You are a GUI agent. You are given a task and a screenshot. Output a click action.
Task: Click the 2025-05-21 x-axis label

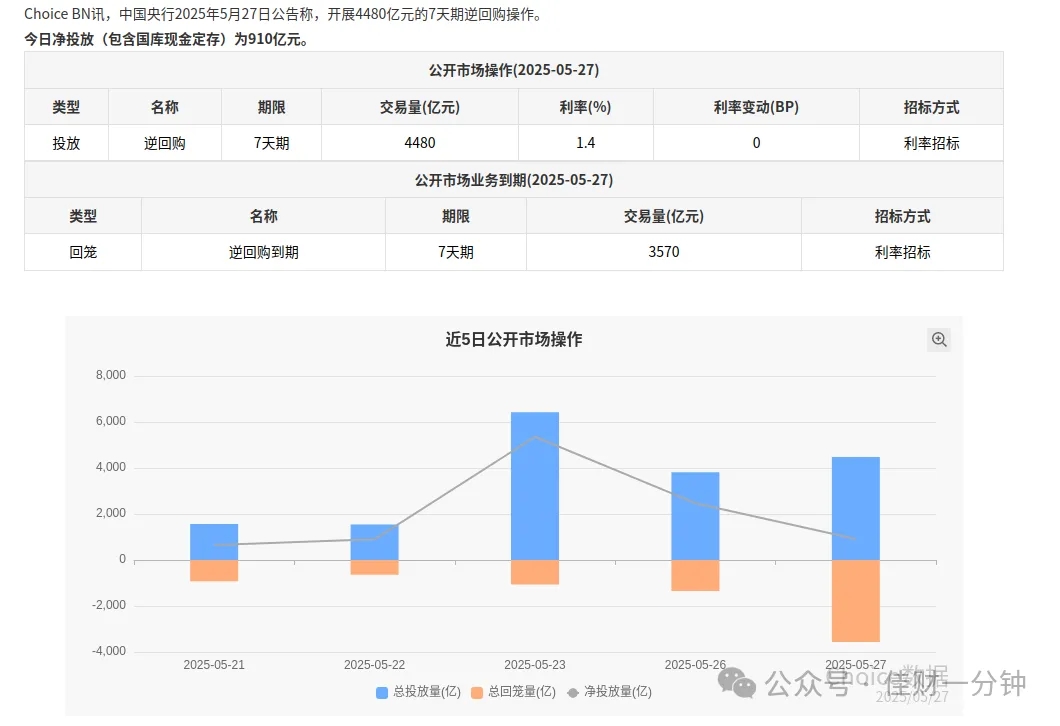pos(214,664)
